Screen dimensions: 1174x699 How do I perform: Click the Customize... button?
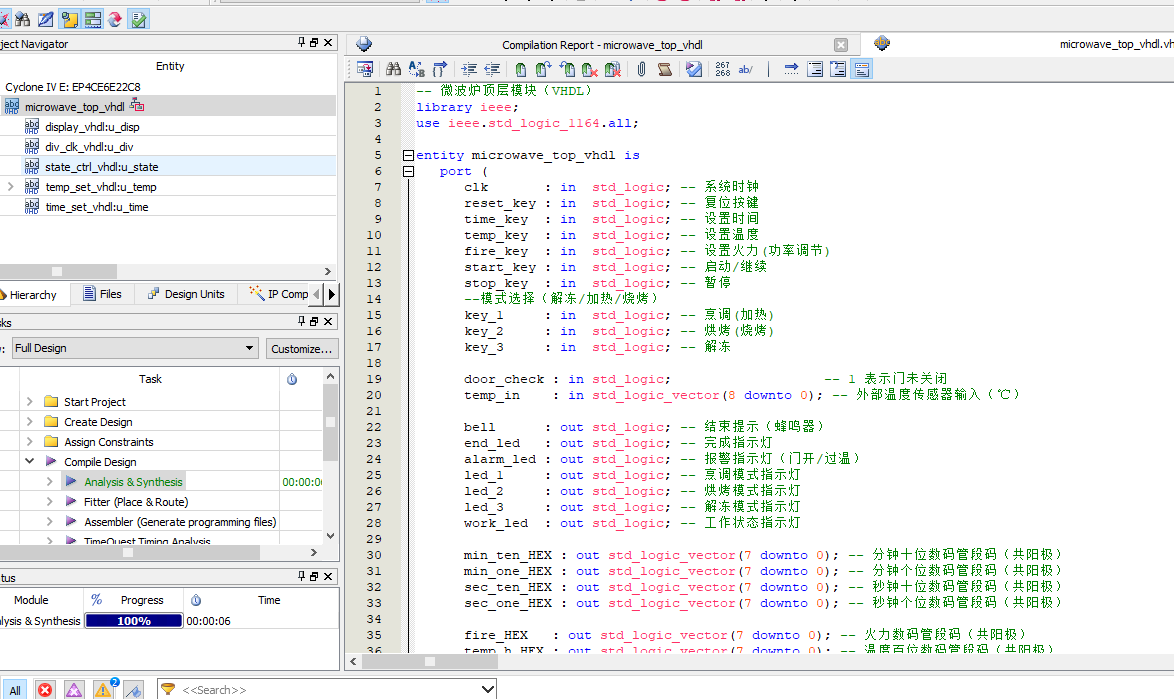click(301, 349)
